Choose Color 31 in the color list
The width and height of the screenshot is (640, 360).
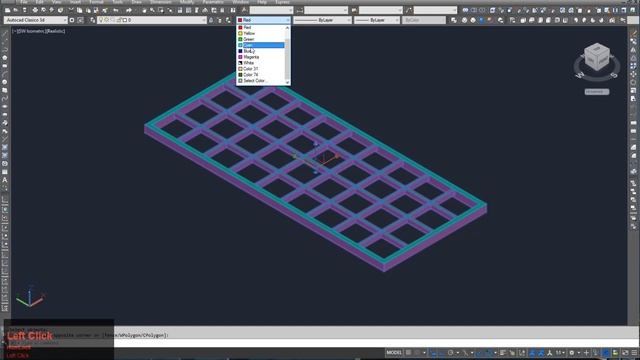coord(261,69)
